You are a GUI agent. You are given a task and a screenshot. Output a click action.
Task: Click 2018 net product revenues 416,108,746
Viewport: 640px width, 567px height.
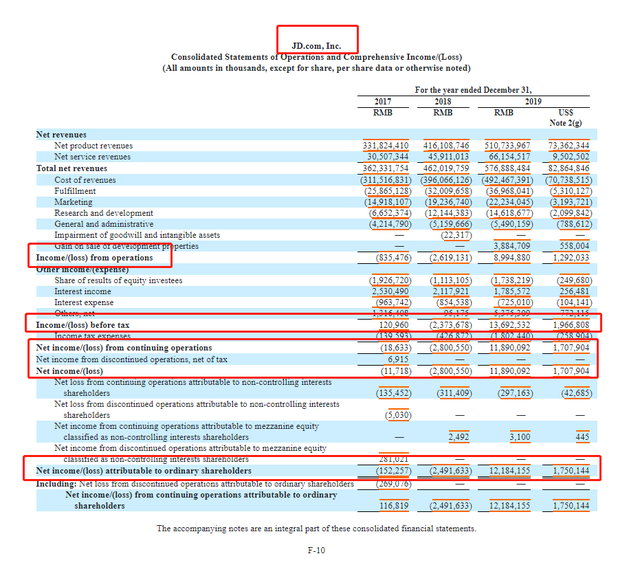446,146
